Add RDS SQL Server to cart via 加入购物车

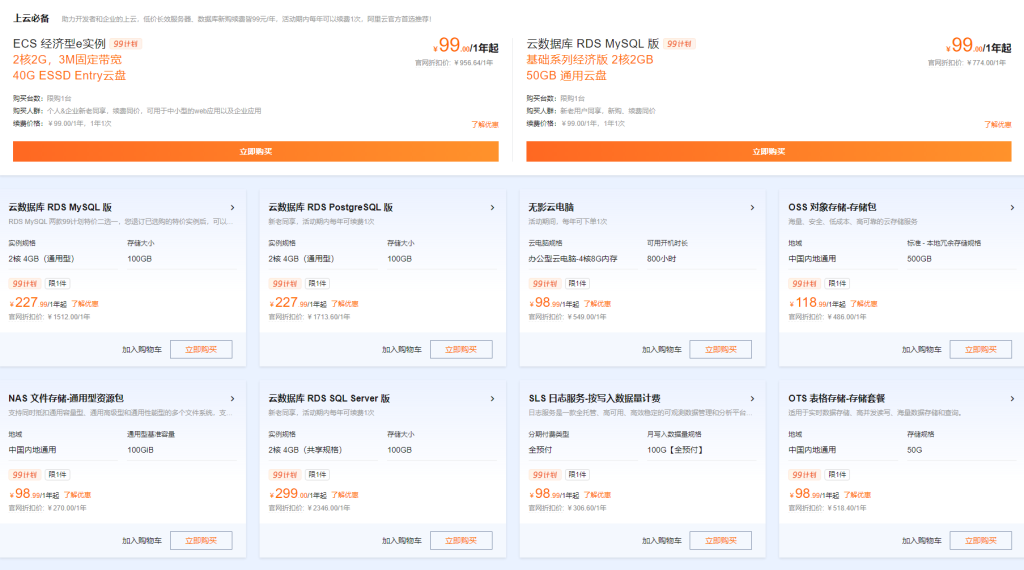pyautogui.click(x=402, y=541)
